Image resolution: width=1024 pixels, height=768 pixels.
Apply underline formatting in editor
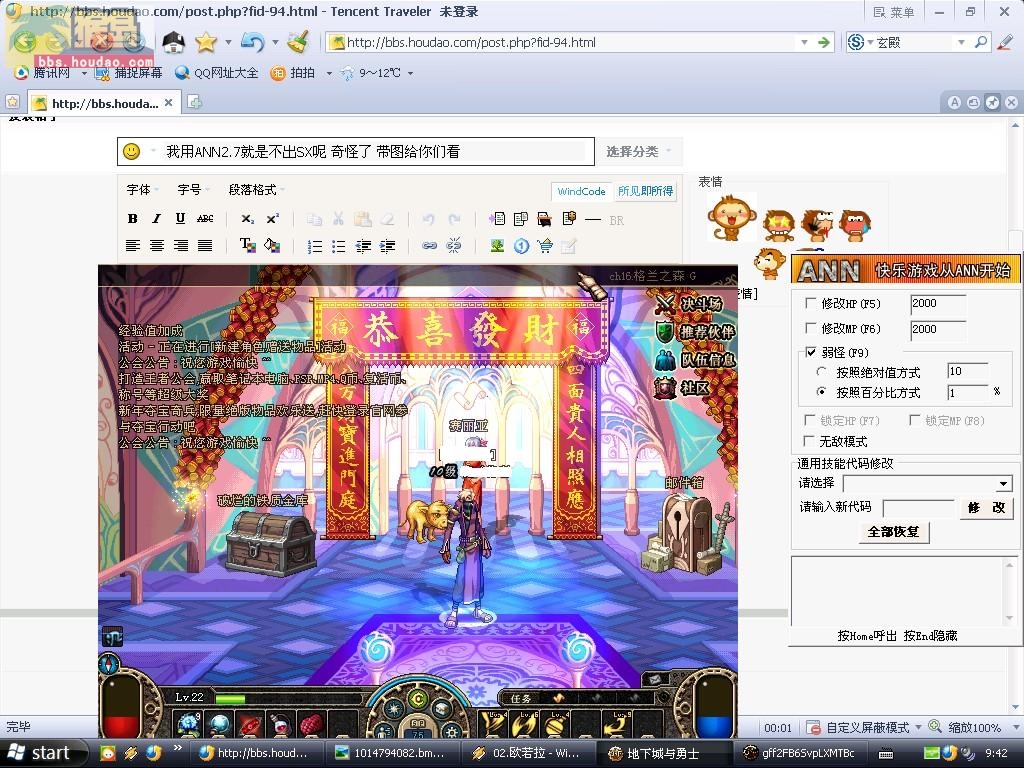180,219
